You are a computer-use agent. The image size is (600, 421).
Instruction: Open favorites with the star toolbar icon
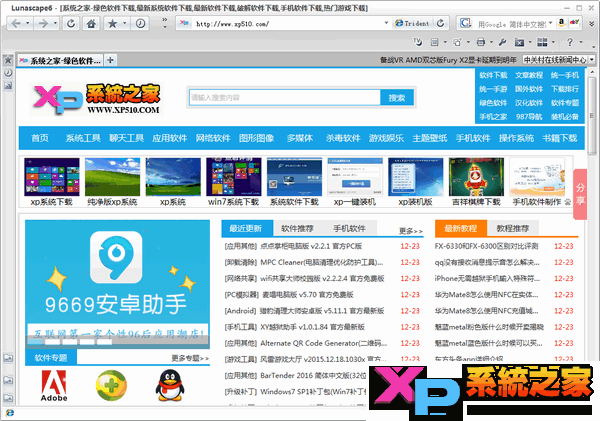coord(112,24)
